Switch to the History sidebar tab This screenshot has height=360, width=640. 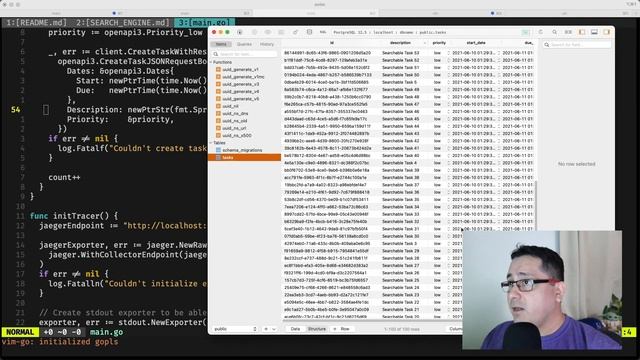267,44
